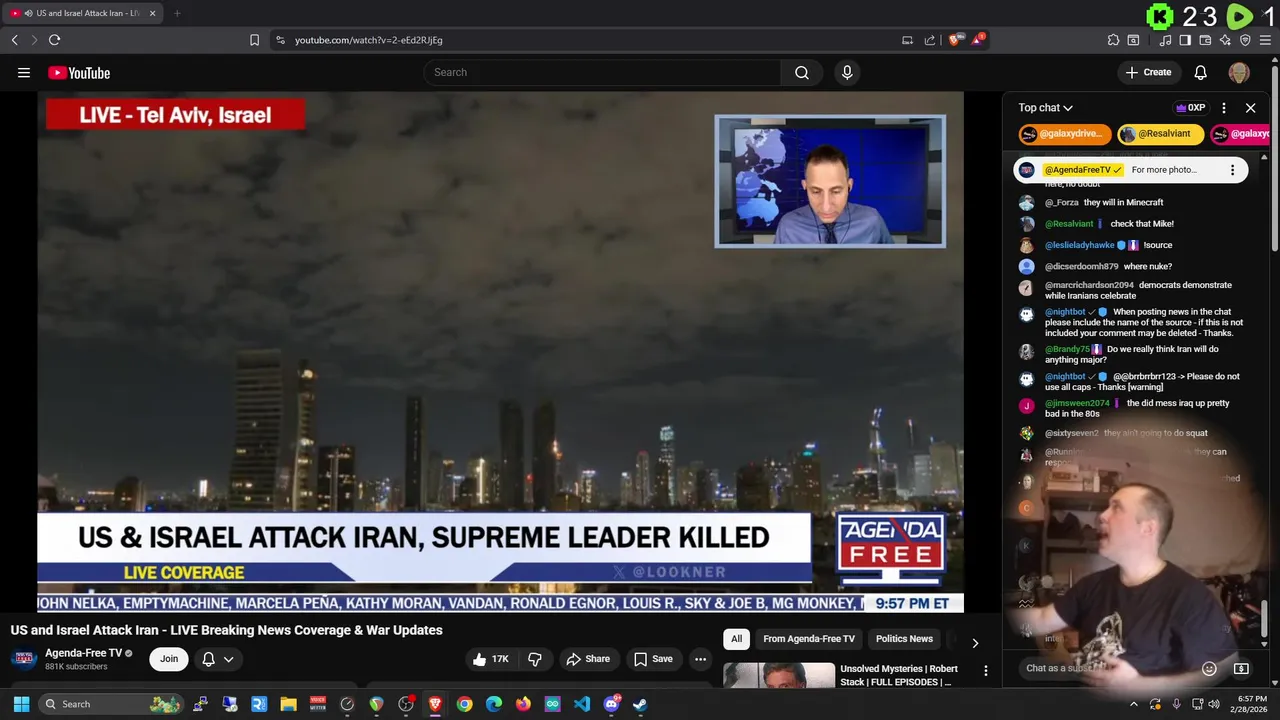1280x720 pixels.
Task: Open the Agenda-Free TV channel avatar
Action: [24, 659]
